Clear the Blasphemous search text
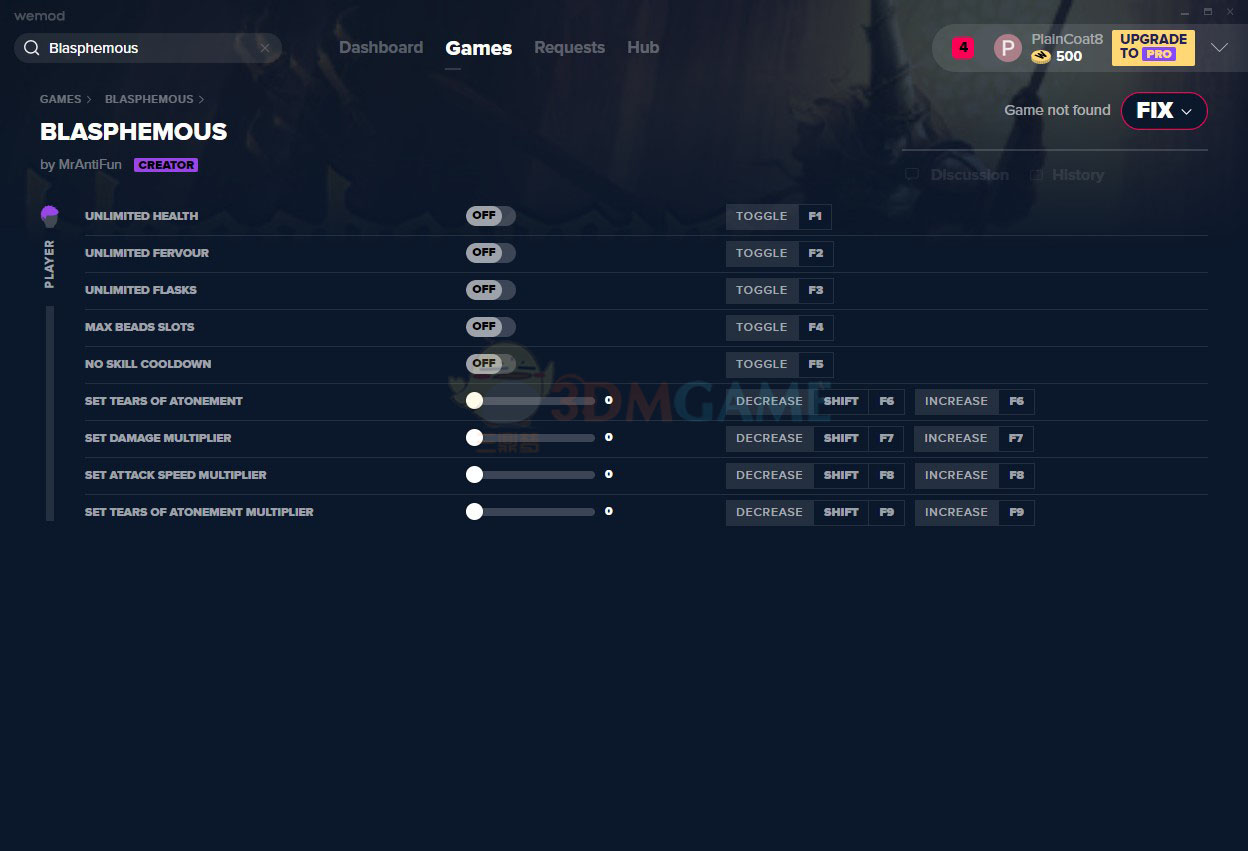Viewport: 1248px width, 851px height. [265, 48]
